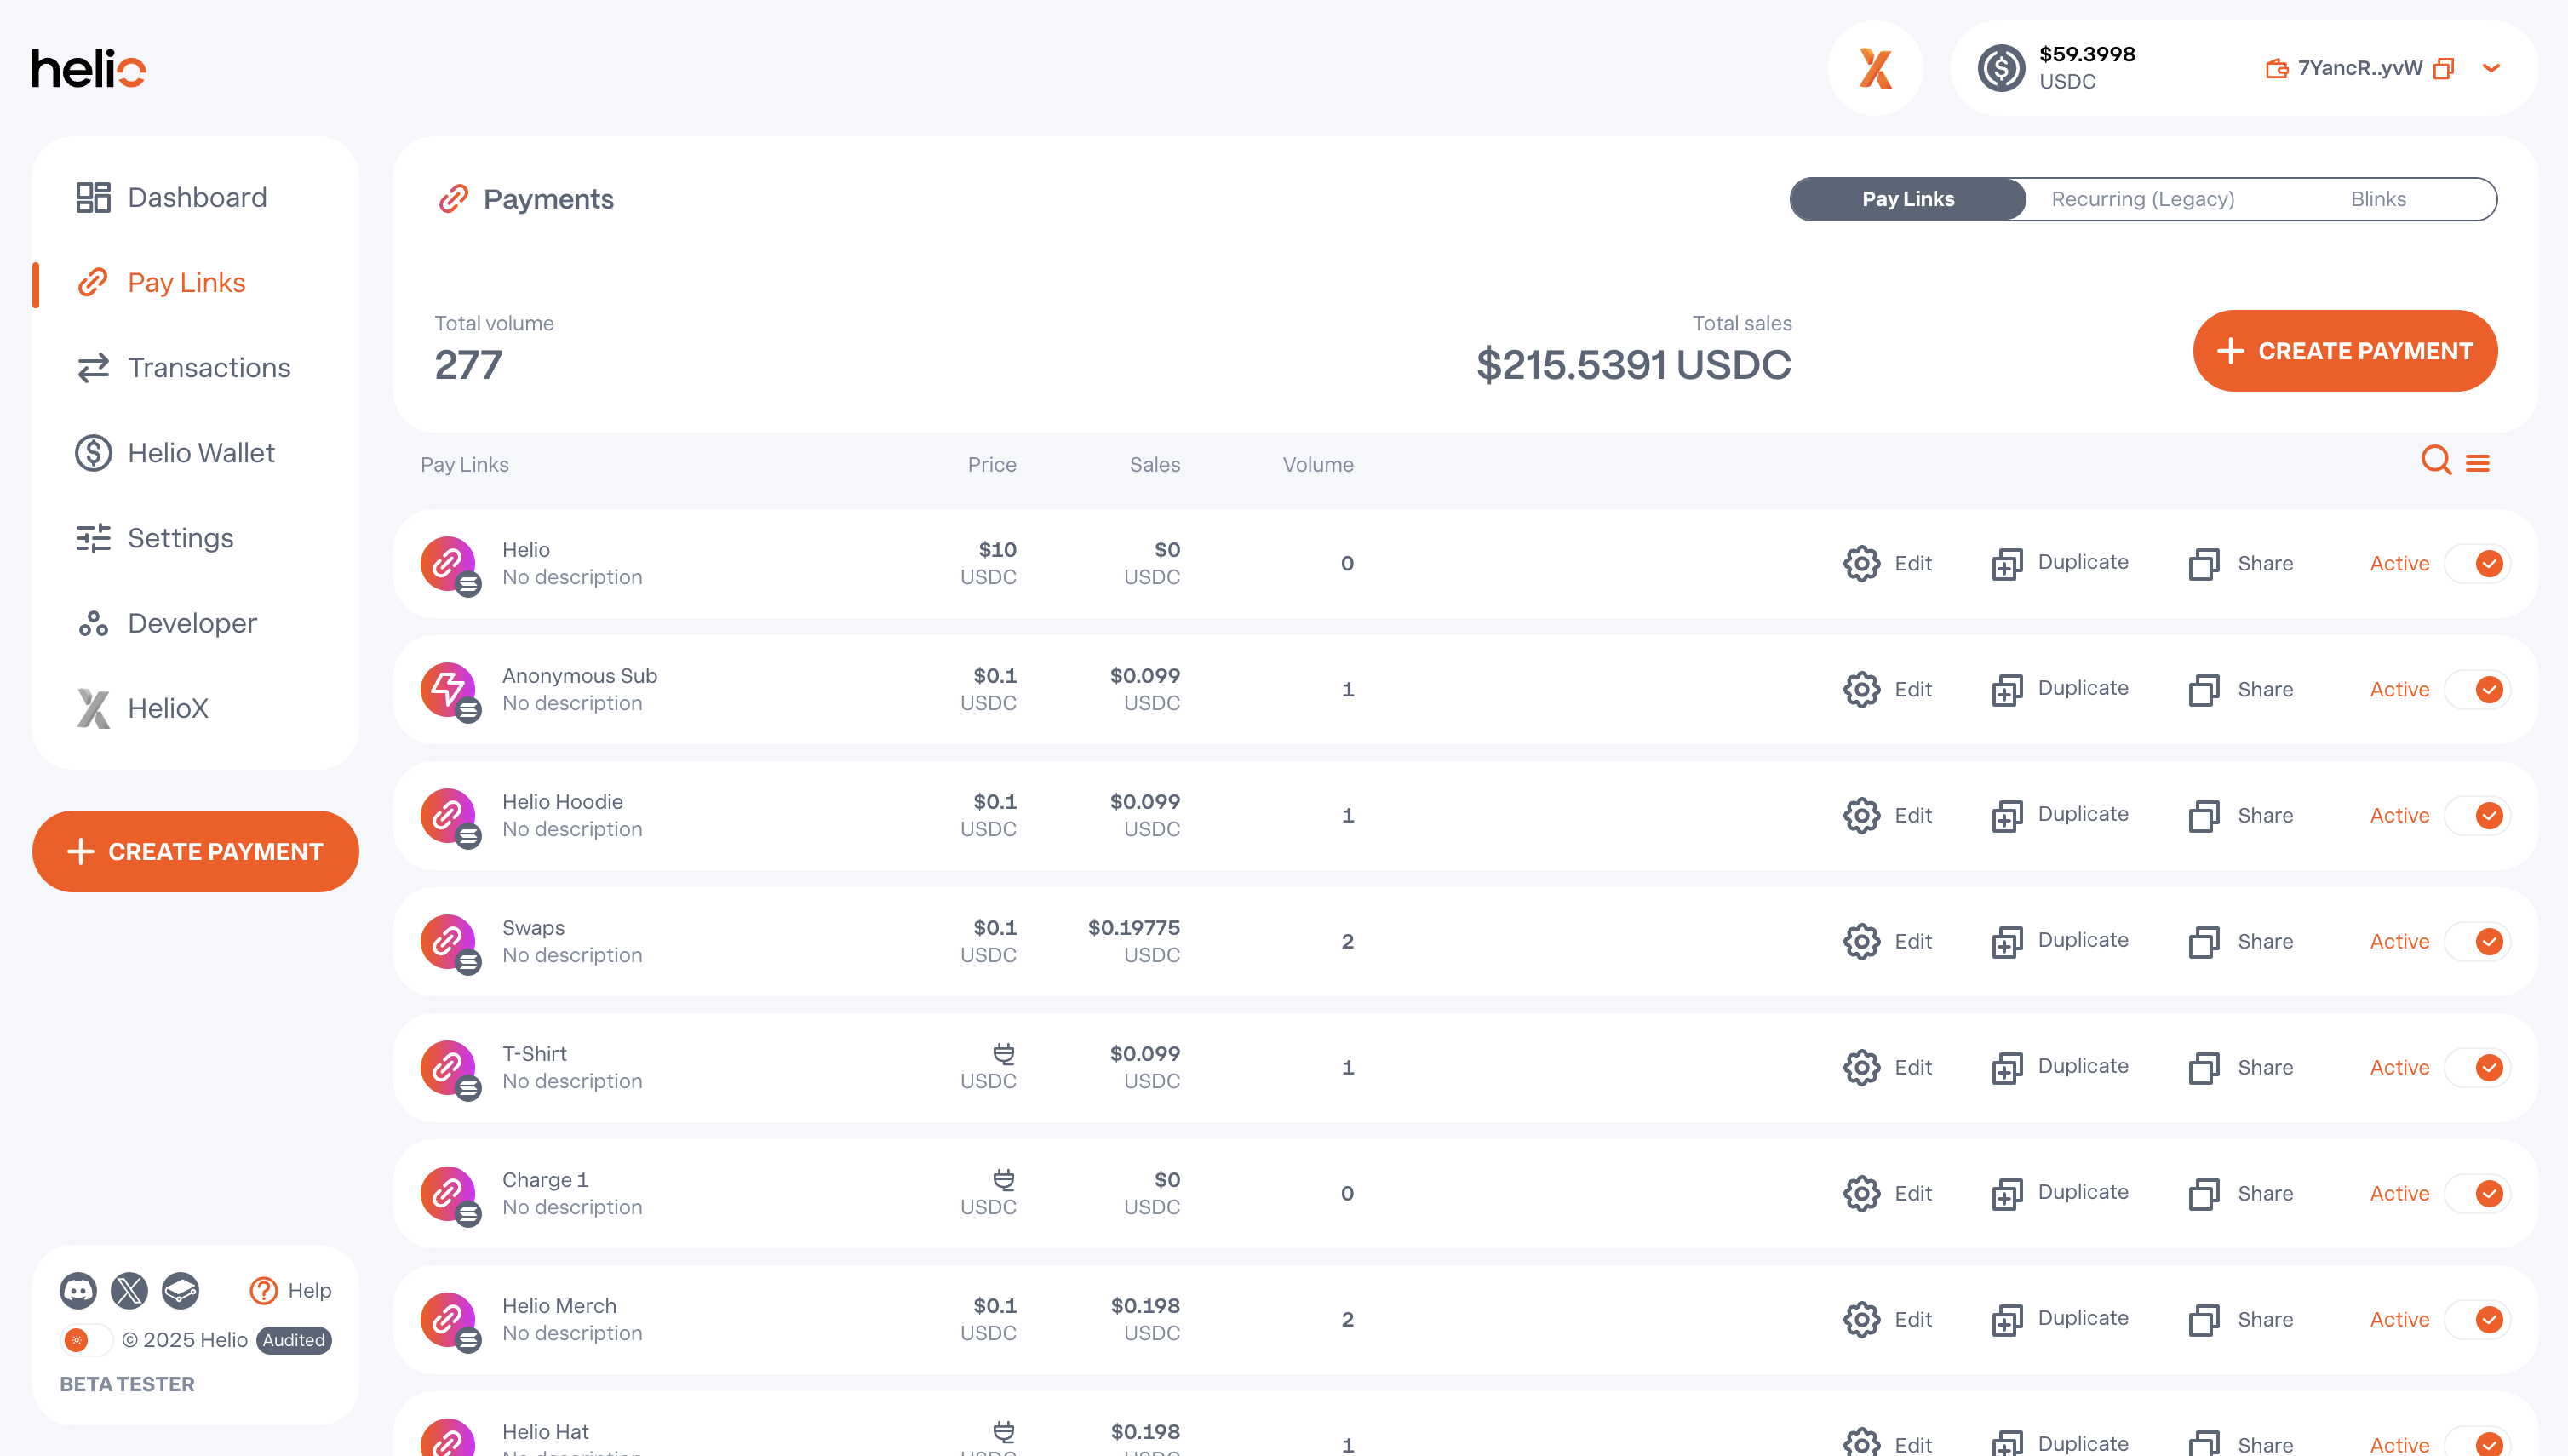Image resolution: width=2568 pixels, height=1456 pixels.
Task: Open the Dashboard sidebar item
Action: [x=172, y=197]
